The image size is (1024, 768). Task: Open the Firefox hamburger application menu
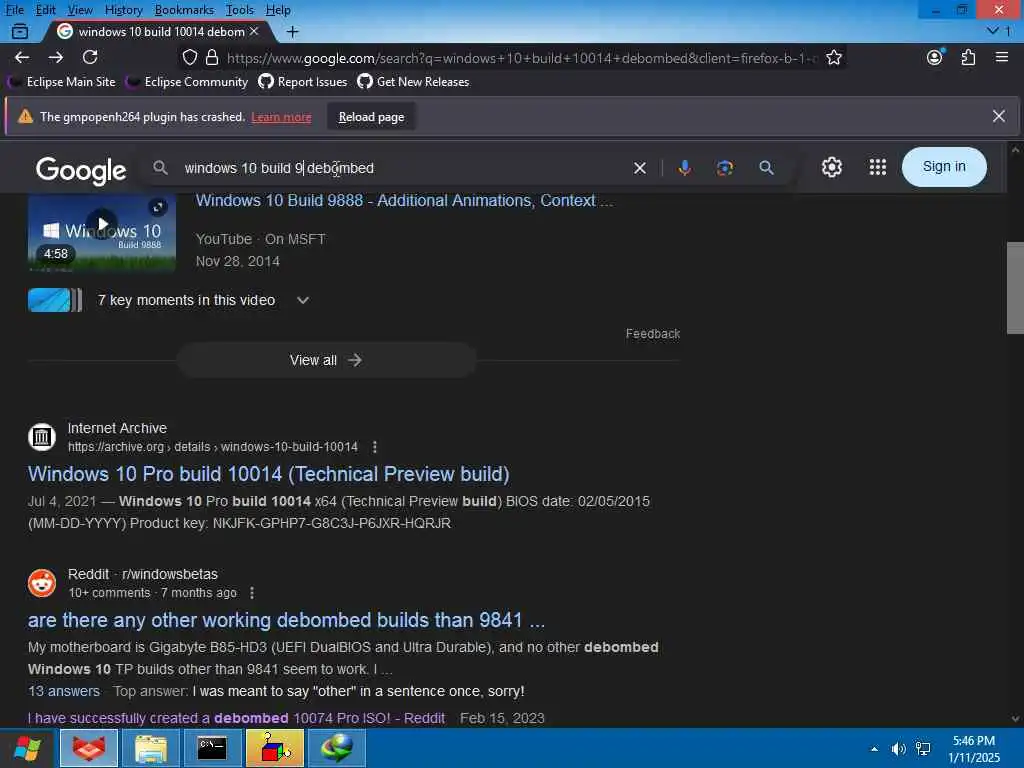point(1002,57)
